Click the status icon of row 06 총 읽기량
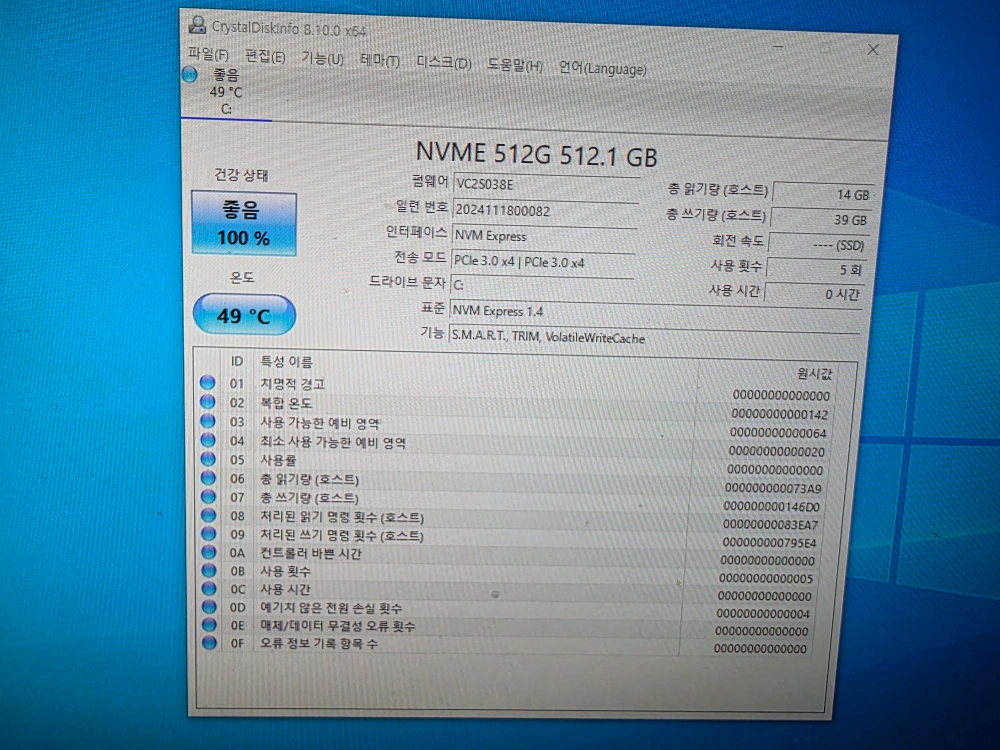 [x=209, y=477]
